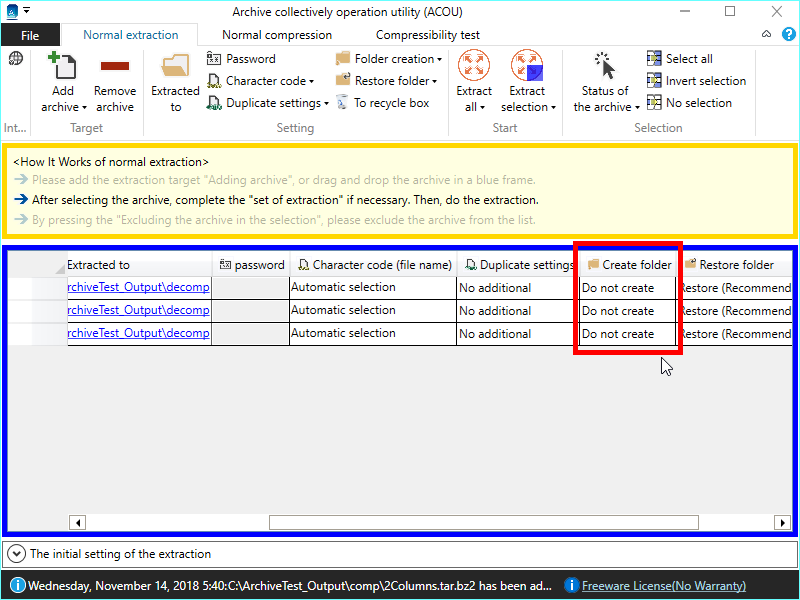This screenshot has width=800, height=600.
Task: Click the Extract selection icon
Action: (527, 67)
